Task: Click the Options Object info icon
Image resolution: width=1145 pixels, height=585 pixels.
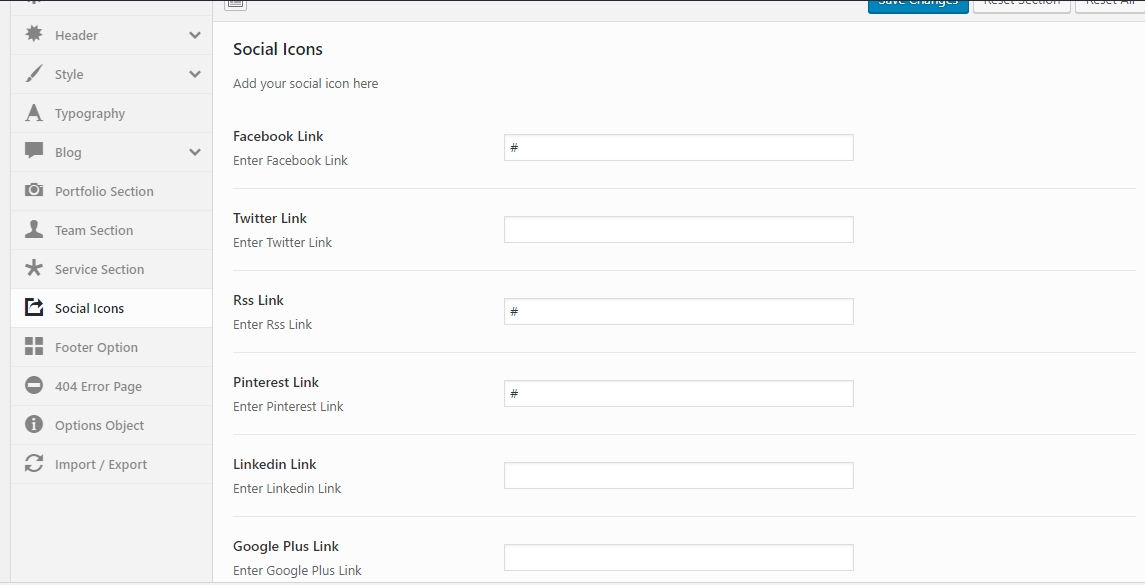Action: click(x=34, y=424)
